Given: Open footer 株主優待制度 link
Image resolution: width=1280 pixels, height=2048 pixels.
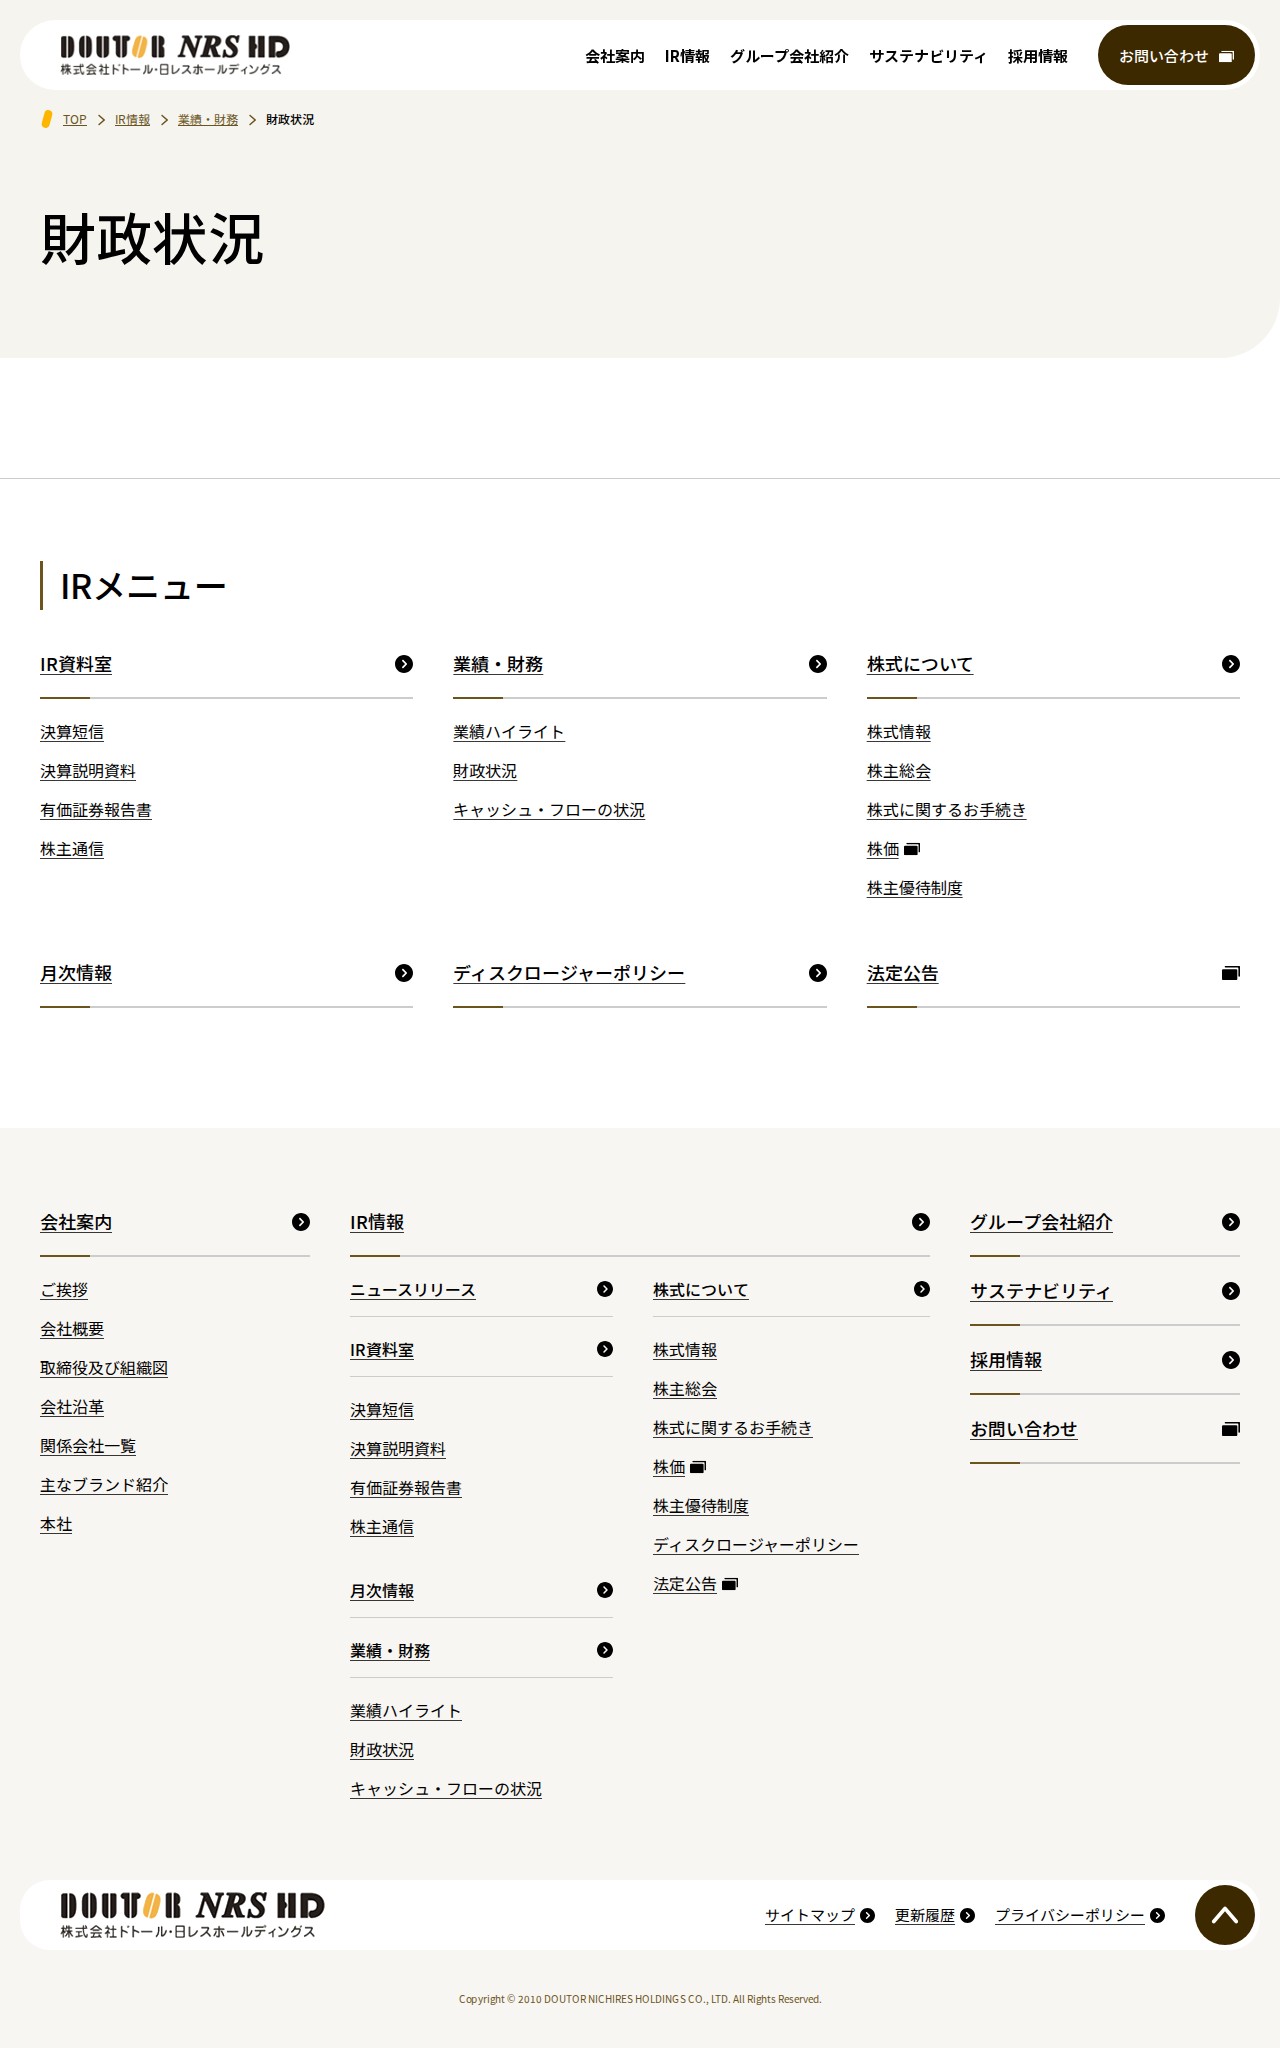Looking at the screenshot, I should [701, 1506].
